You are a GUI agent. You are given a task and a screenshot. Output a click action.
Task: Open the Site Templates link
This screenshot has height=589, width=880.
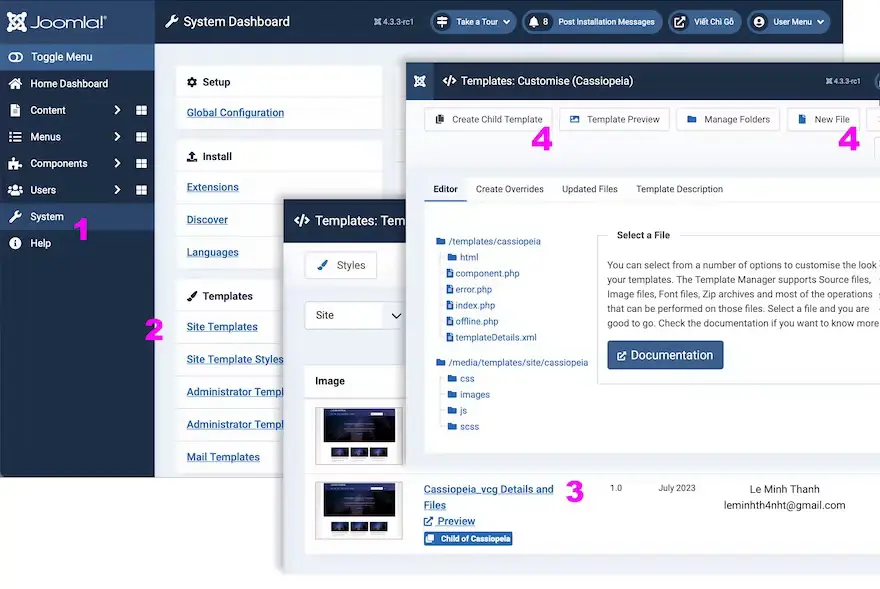pyautogui.click(x=222, y=327)
